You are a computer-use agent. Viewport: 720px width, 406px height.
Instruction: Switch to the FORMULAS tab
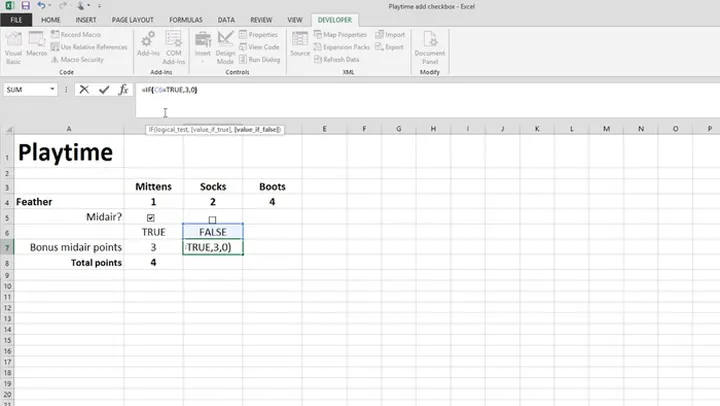186,20
